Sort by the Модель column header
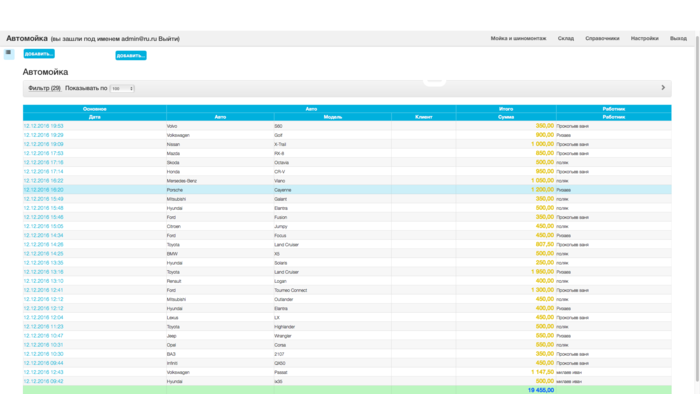The image size is (700, 394). [x=333, y=117]
